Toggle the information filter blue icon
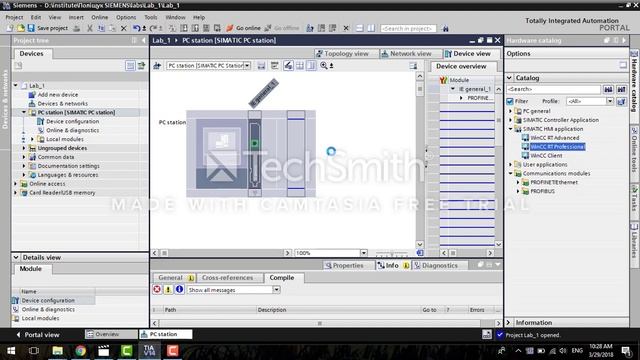 click(179, 289)
